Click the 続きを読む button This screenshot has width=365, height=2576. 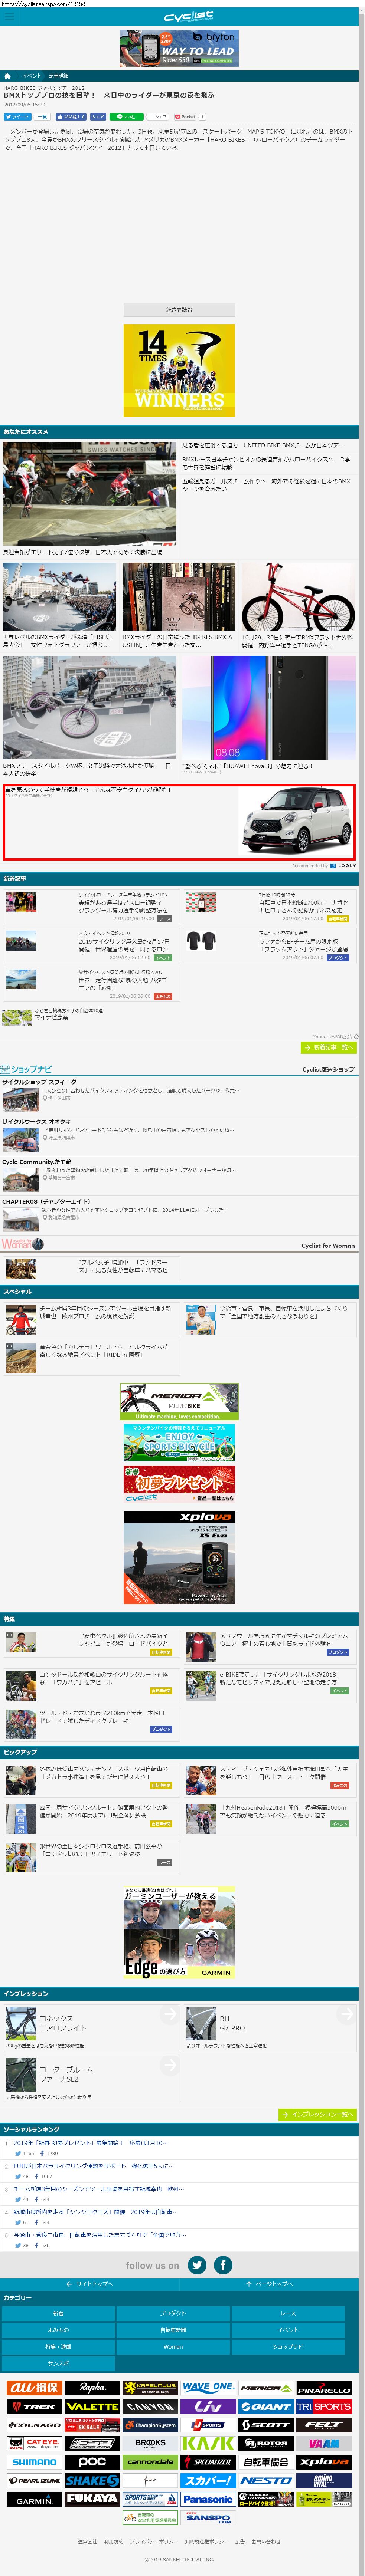click(x=179, y=310)
